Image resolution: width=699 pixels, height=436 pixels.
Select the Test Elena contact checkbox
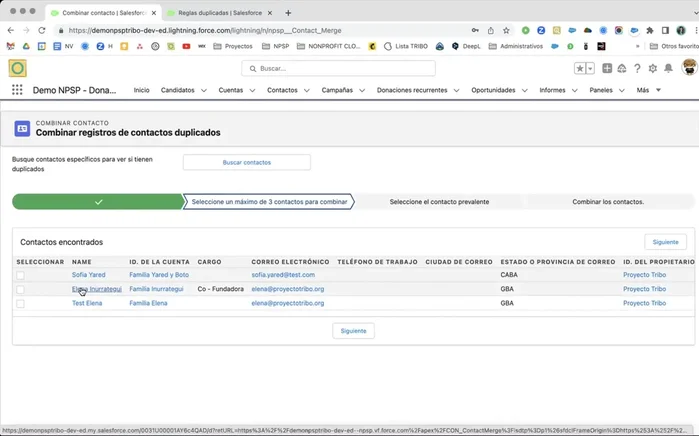tap(20, 304)
